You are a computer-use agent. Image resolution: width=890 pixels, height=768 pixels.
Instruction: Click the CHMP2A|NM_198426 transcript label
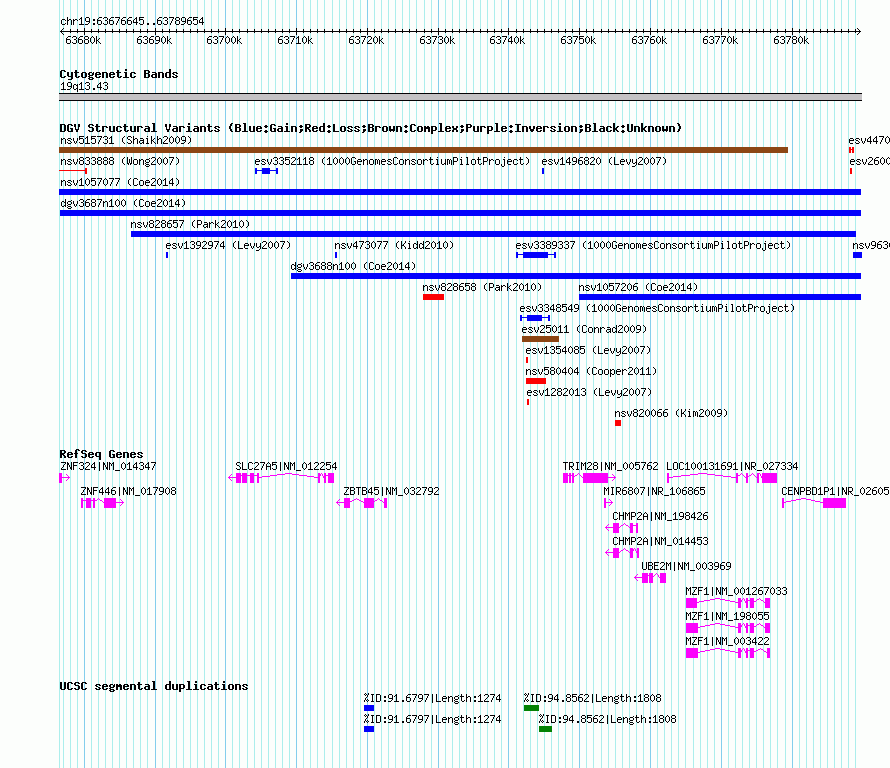[660, 516]
